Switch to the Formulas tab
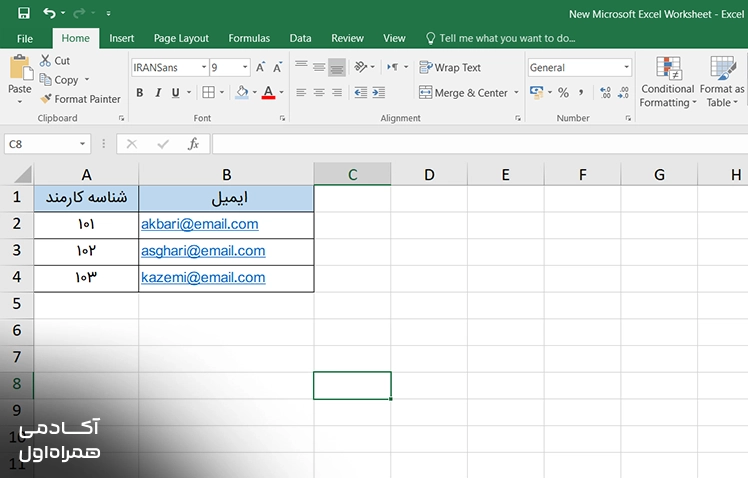The image size is (748, 478). 249,38
